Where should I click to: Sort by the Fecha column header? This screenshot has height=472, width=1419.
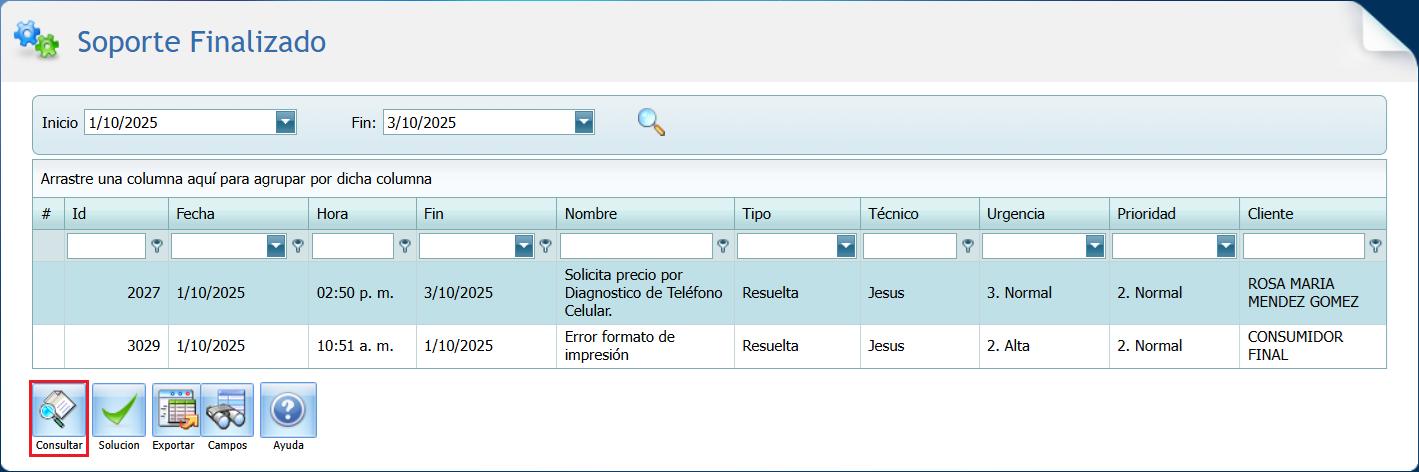coord(238,214)
